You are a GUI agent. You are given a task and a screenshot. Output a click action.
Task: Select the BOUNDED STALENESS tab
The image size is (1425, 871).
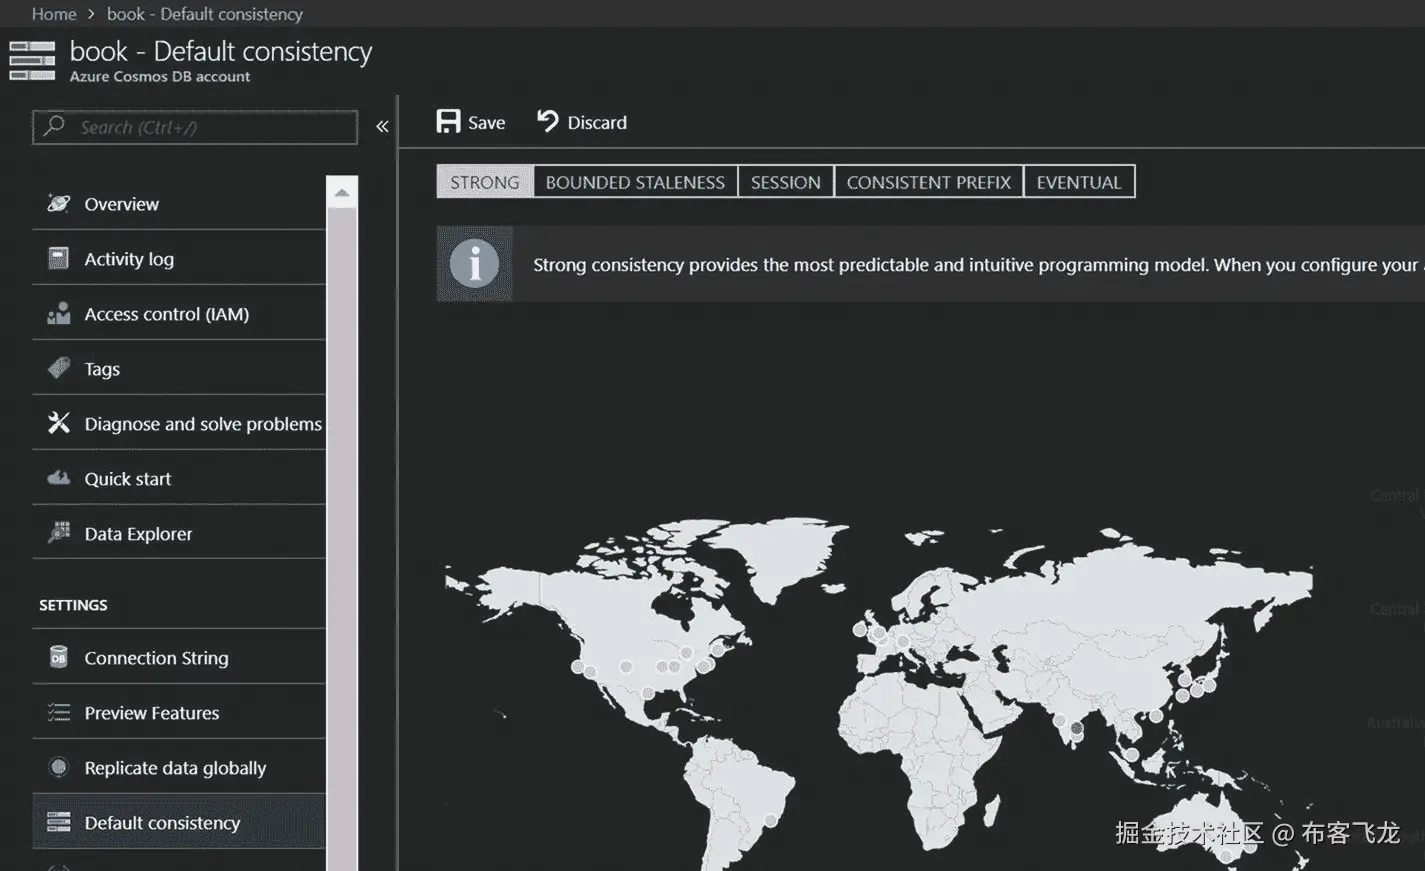pos(635,182)
